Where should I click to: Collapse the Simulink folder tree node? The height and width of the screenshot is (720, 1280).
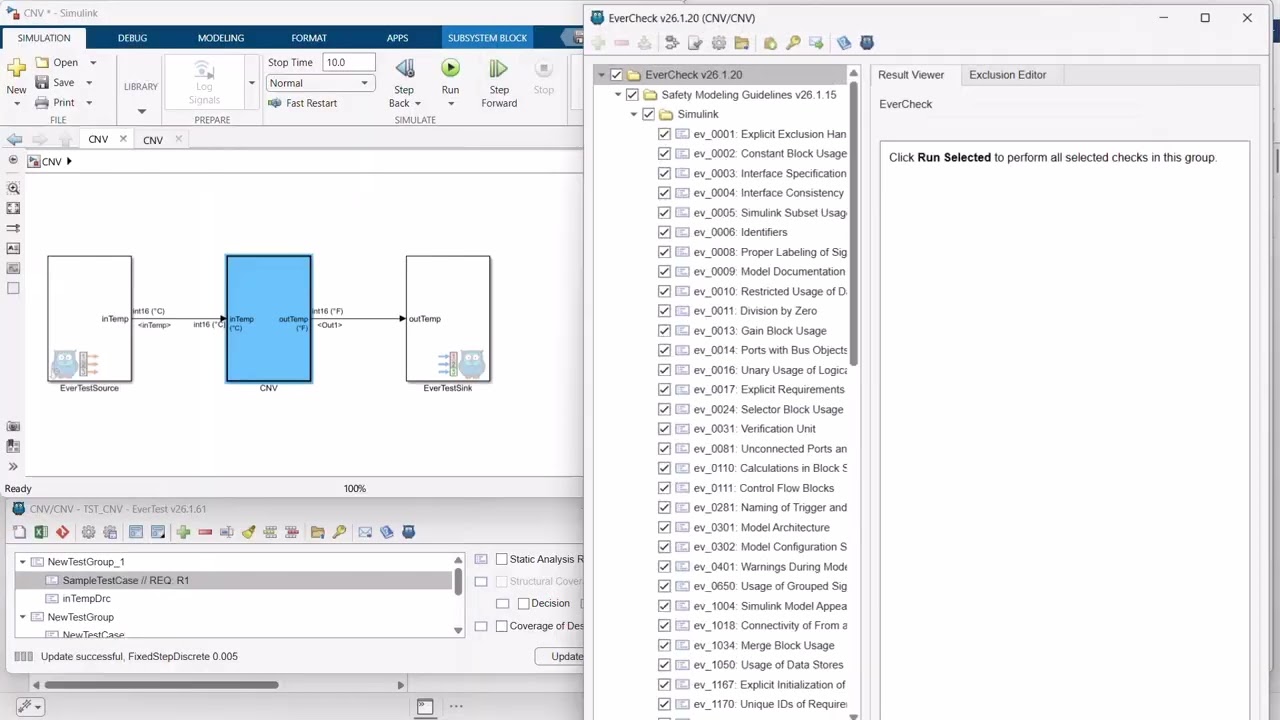point(634,114)
